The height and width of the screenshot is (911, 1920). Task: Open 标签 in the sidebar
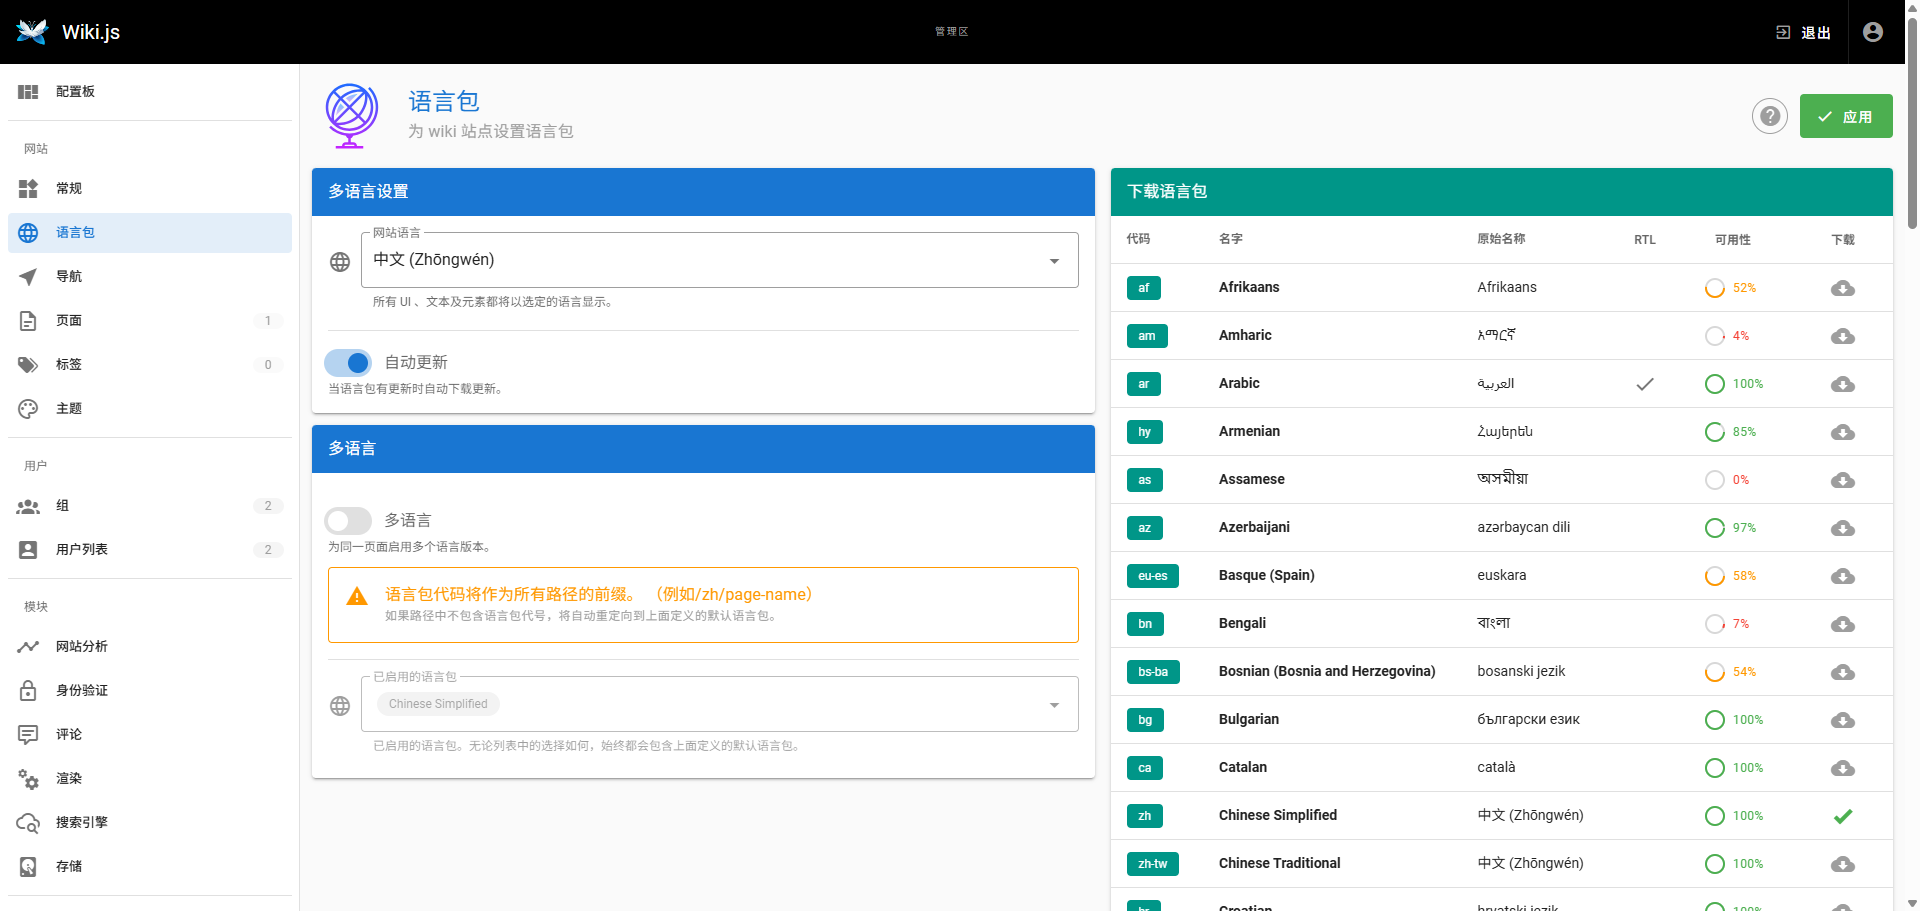point(150,364)
